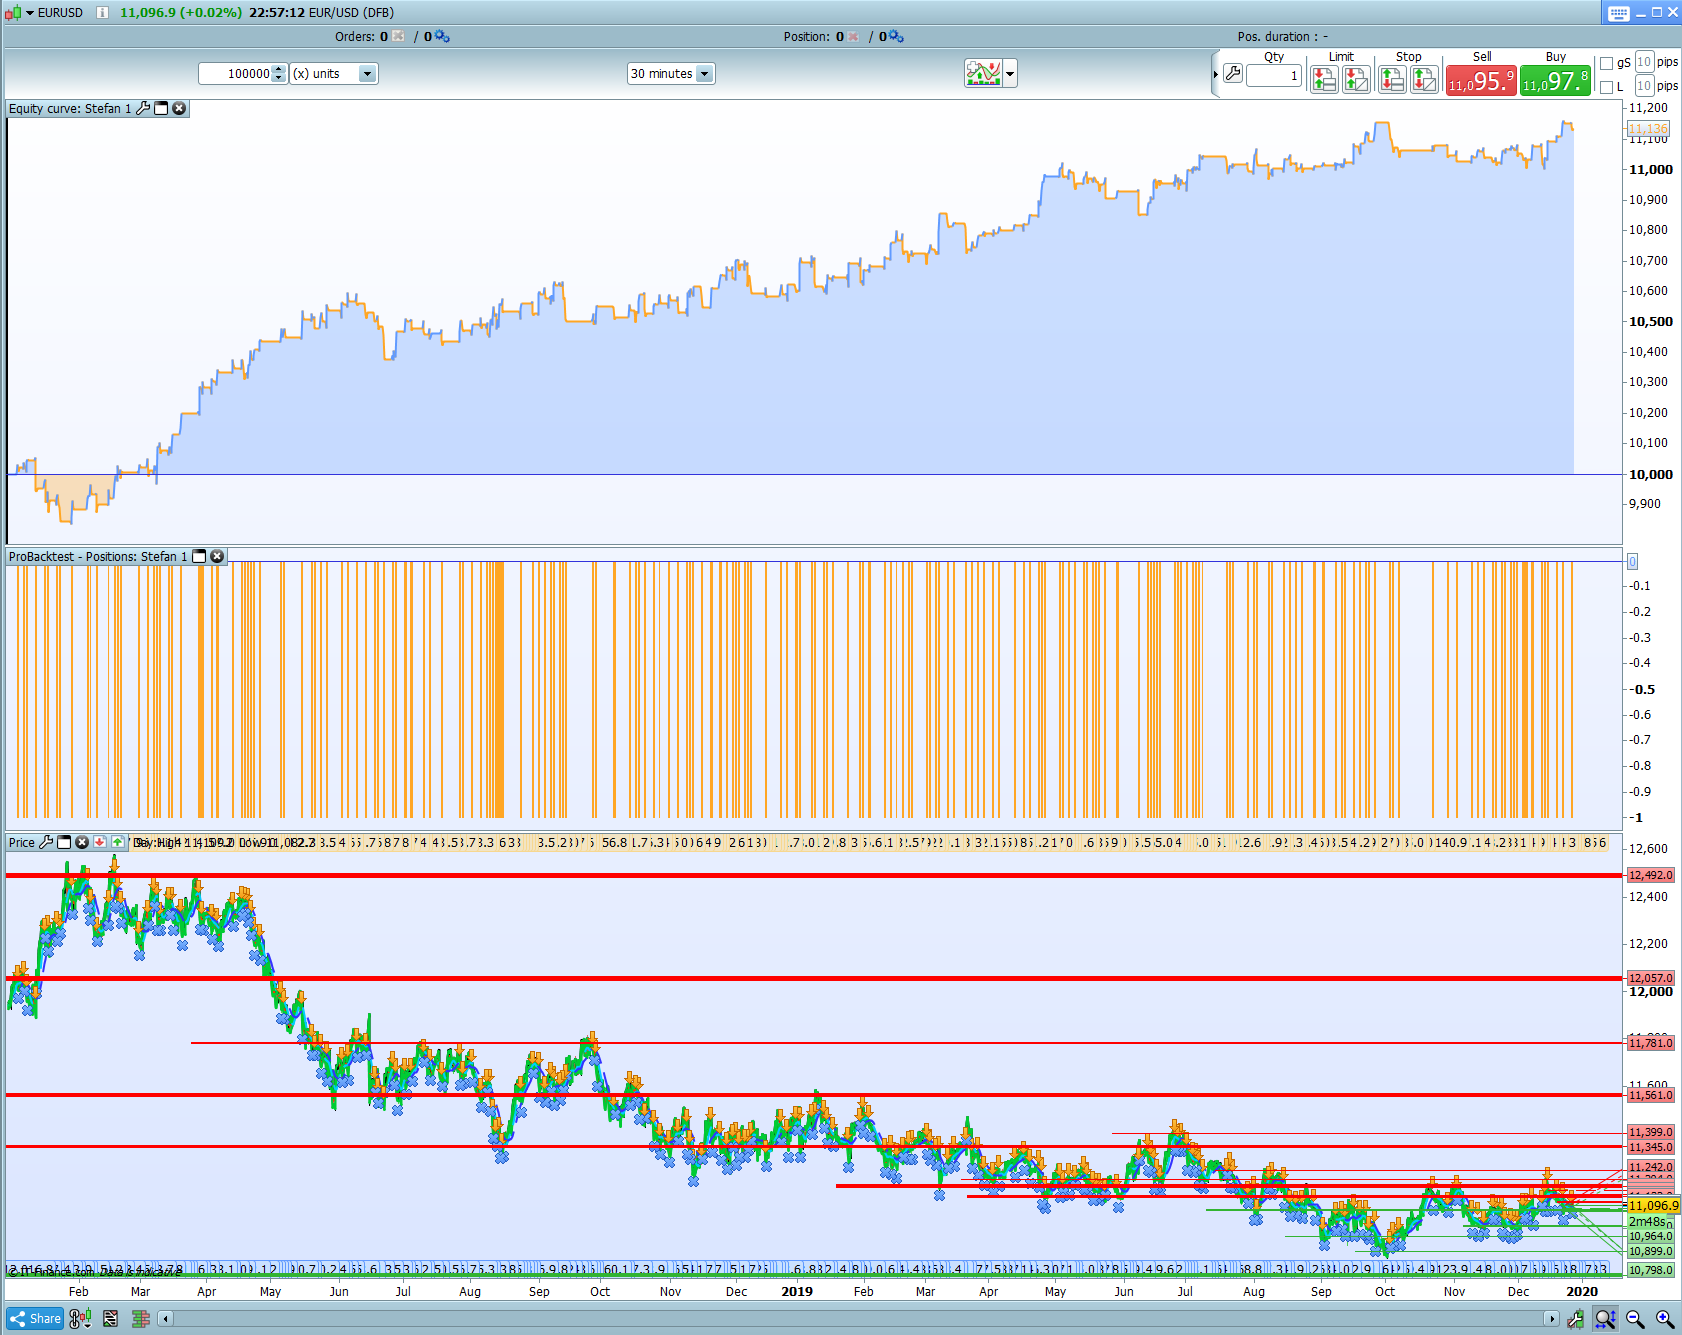Open the EURUSD chart menu arrow
Image resolution: width=1682 pixels, height=1335 pixels.
(30, 13)
